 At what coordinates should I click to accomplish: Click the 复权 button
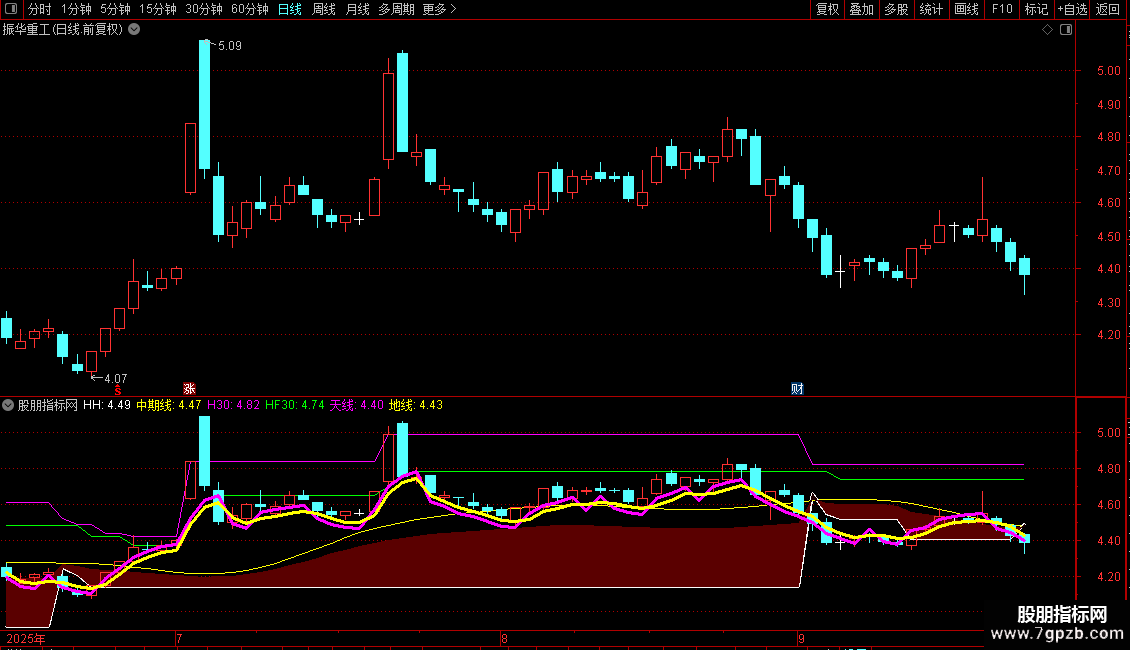pos(827,9)
